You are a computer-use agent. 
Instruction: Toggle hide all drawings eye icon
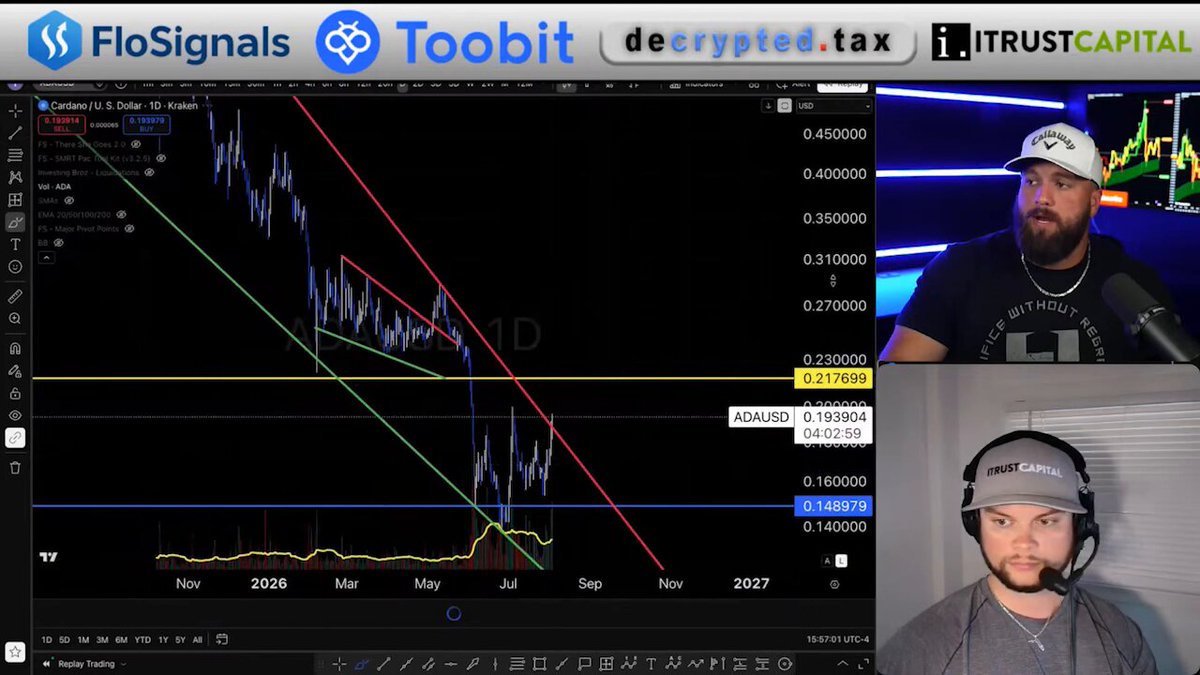tap(15, 415)
